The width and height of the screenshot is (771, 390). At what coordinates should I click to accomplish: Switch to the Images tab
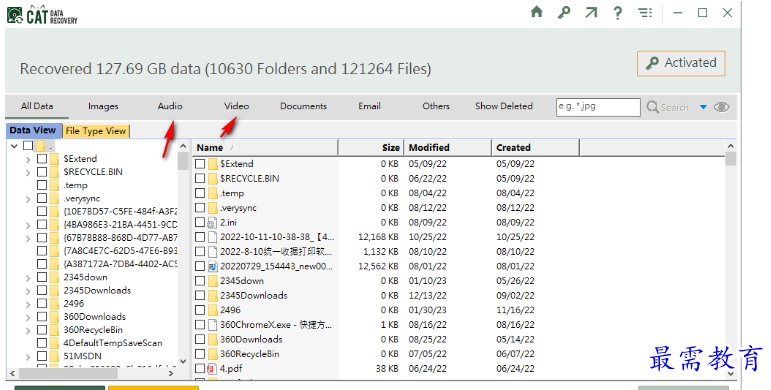(x=103, y=106)
